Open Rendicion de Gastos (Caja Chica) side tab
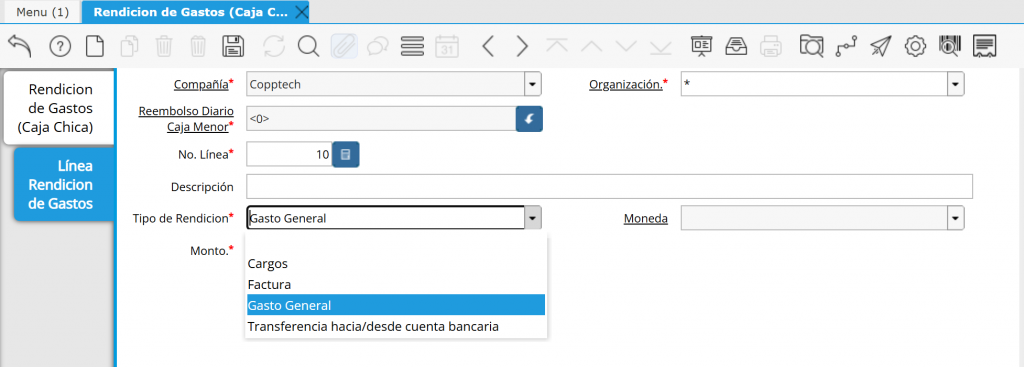The width and height of the screenshot is (1024, 367). [58, 108]
